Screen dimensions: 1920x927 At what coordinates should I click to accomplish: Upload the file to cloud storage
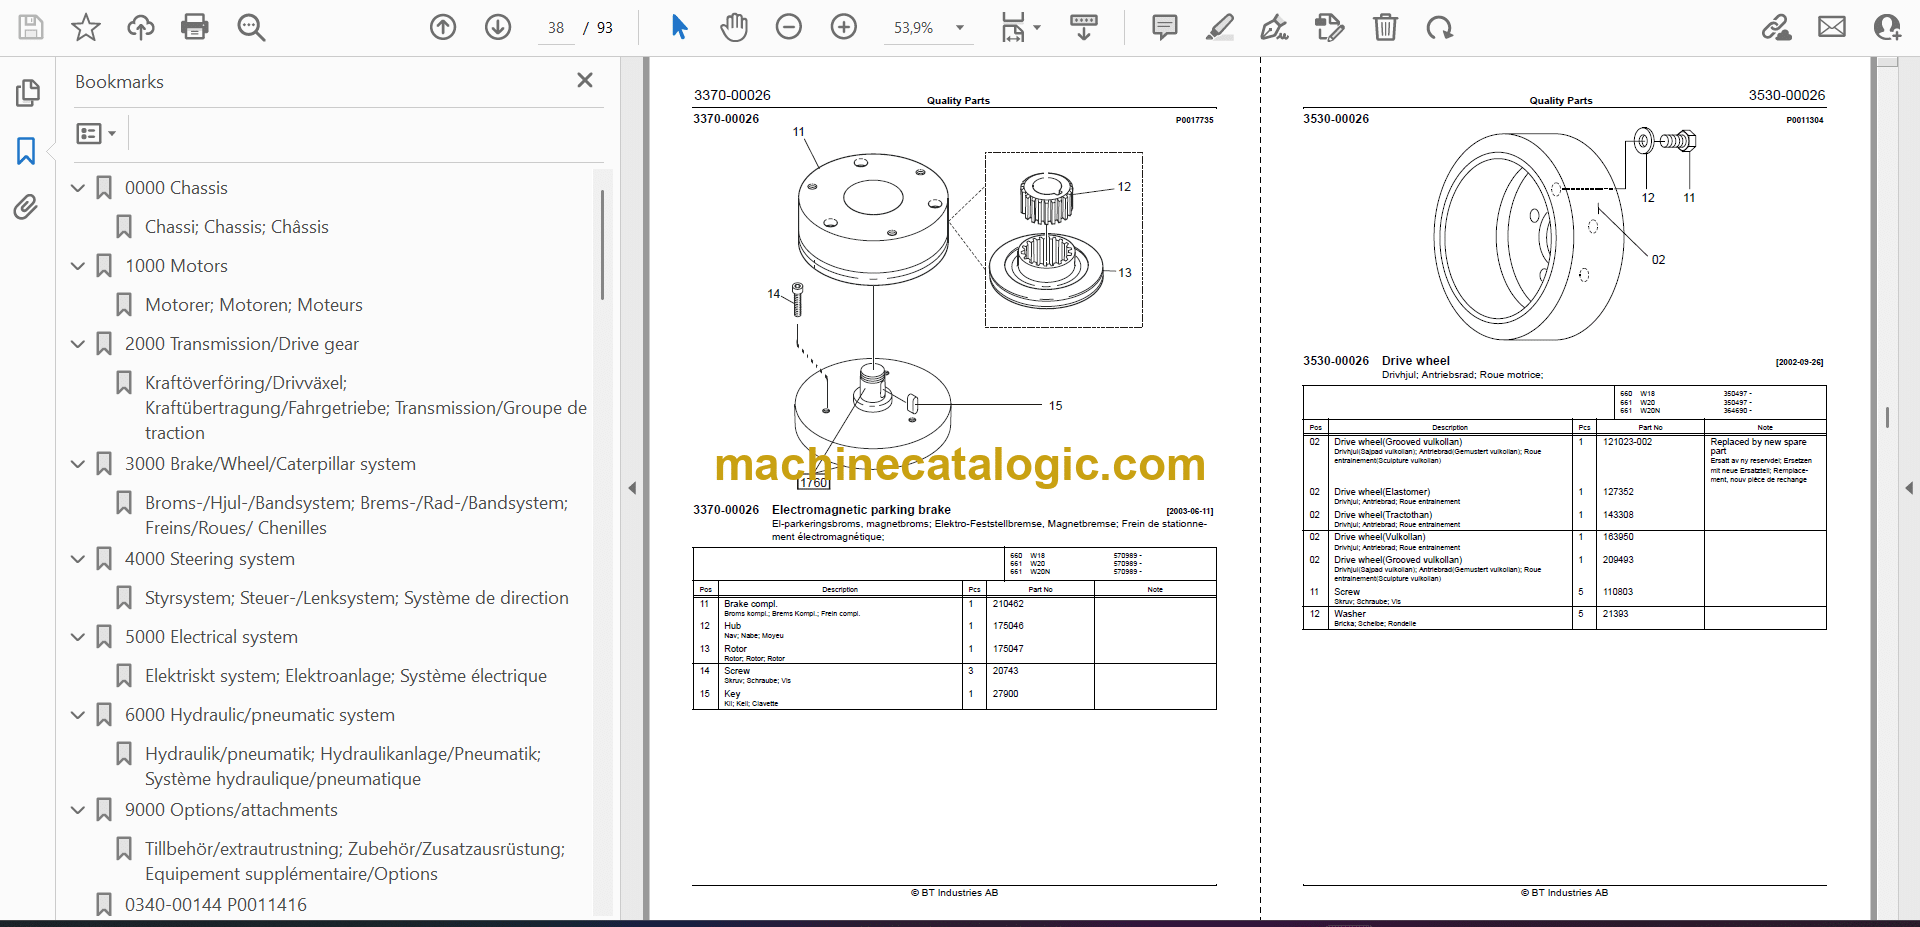coord(141,27)
